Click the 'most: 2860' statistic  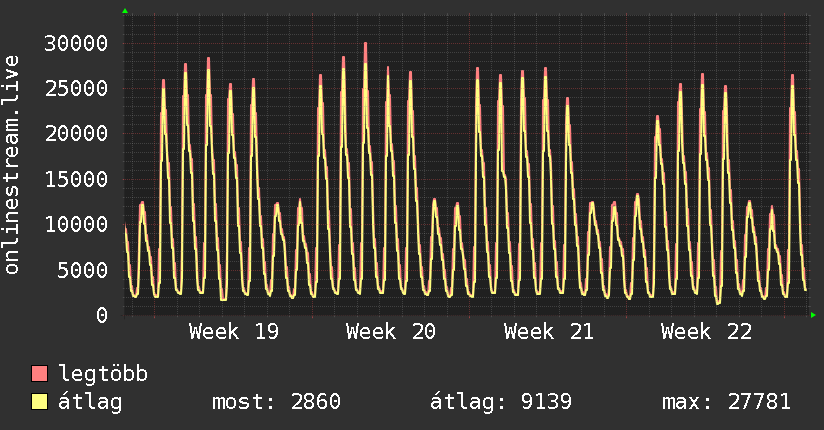point(276,402)
